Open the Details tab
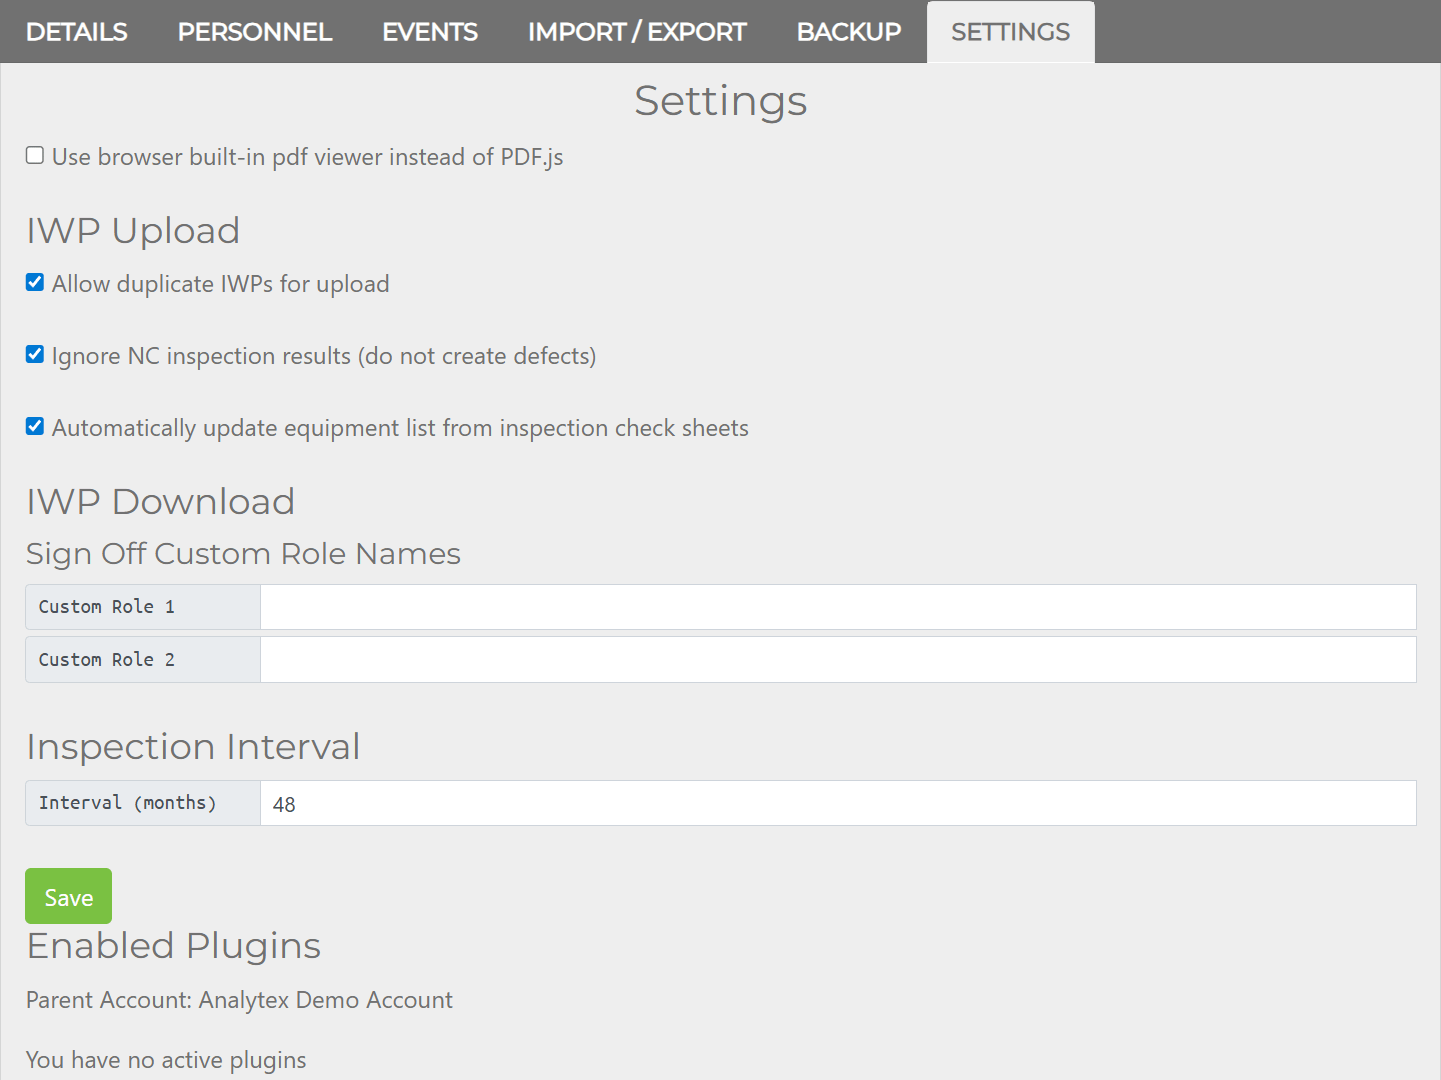 point(77,32)
